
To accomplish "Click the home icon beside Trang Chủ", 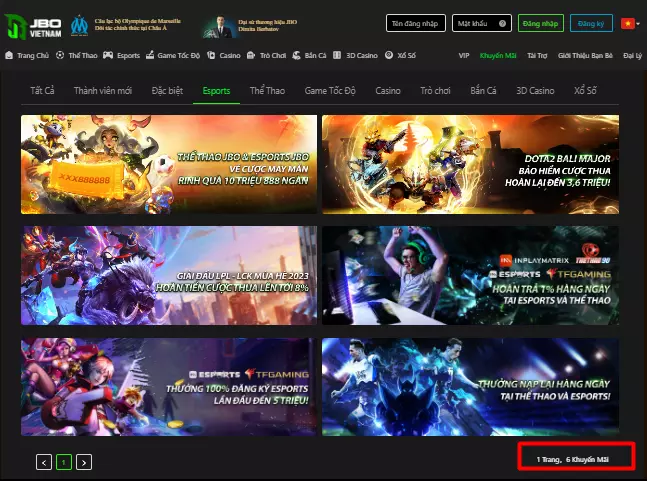I will coord(9,55).
